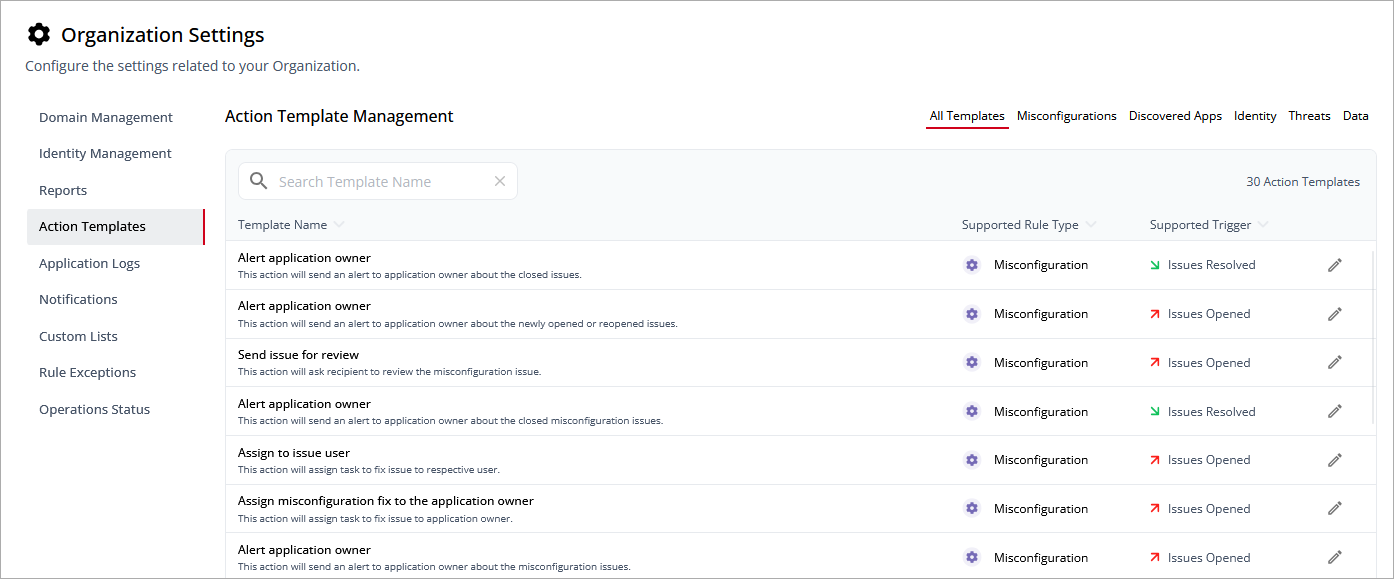The height and width of the screenshot is (579, 1394).
Task: Edit the Assign to issue user template
Action: pyautogui.click(x=1334, y=460)
